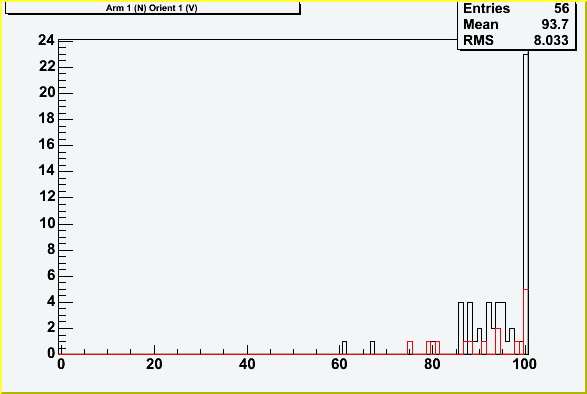Click the y-axis label 24

[x=46, y=40]
